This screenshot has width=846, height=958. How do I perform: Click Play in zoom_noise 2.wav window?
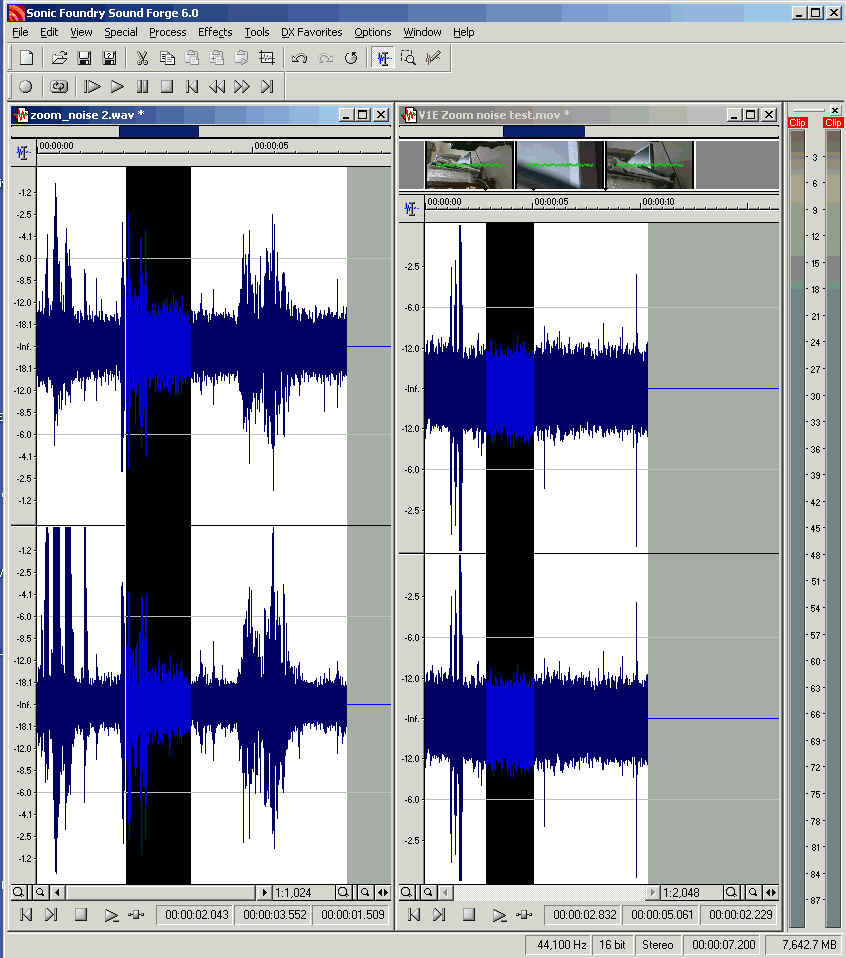point(111,914)
